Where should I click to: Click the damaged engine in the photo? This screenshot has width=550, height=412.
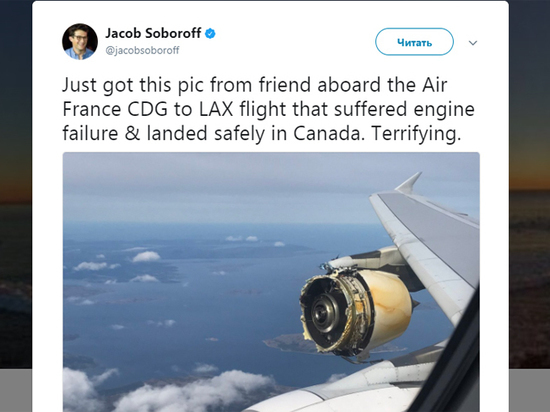[x=355, y=309]
